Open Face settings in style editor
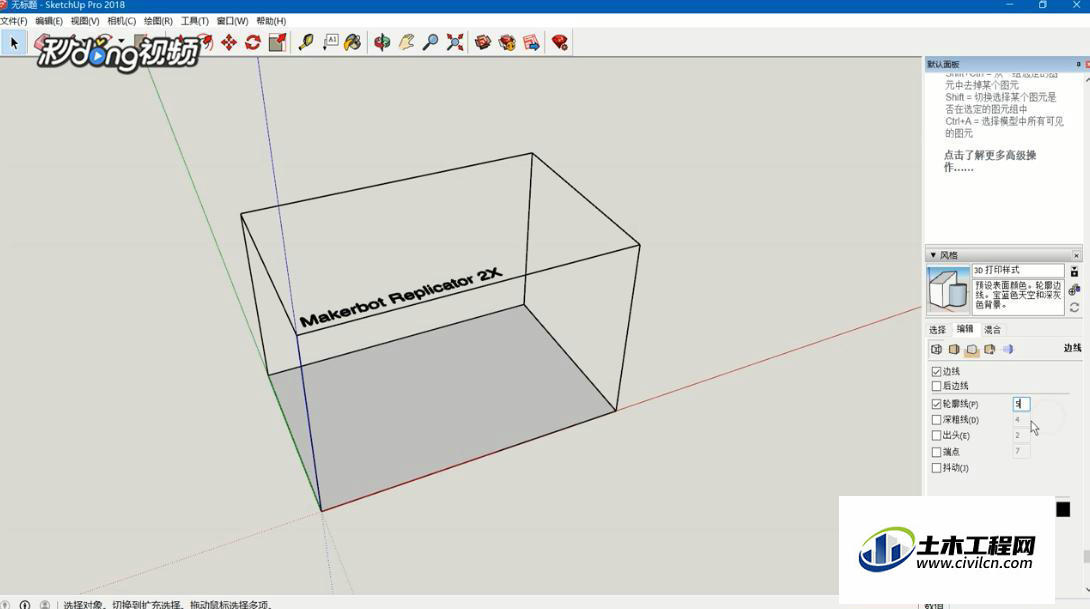The height and width of the screenshot is (609, 1090). 954,349
